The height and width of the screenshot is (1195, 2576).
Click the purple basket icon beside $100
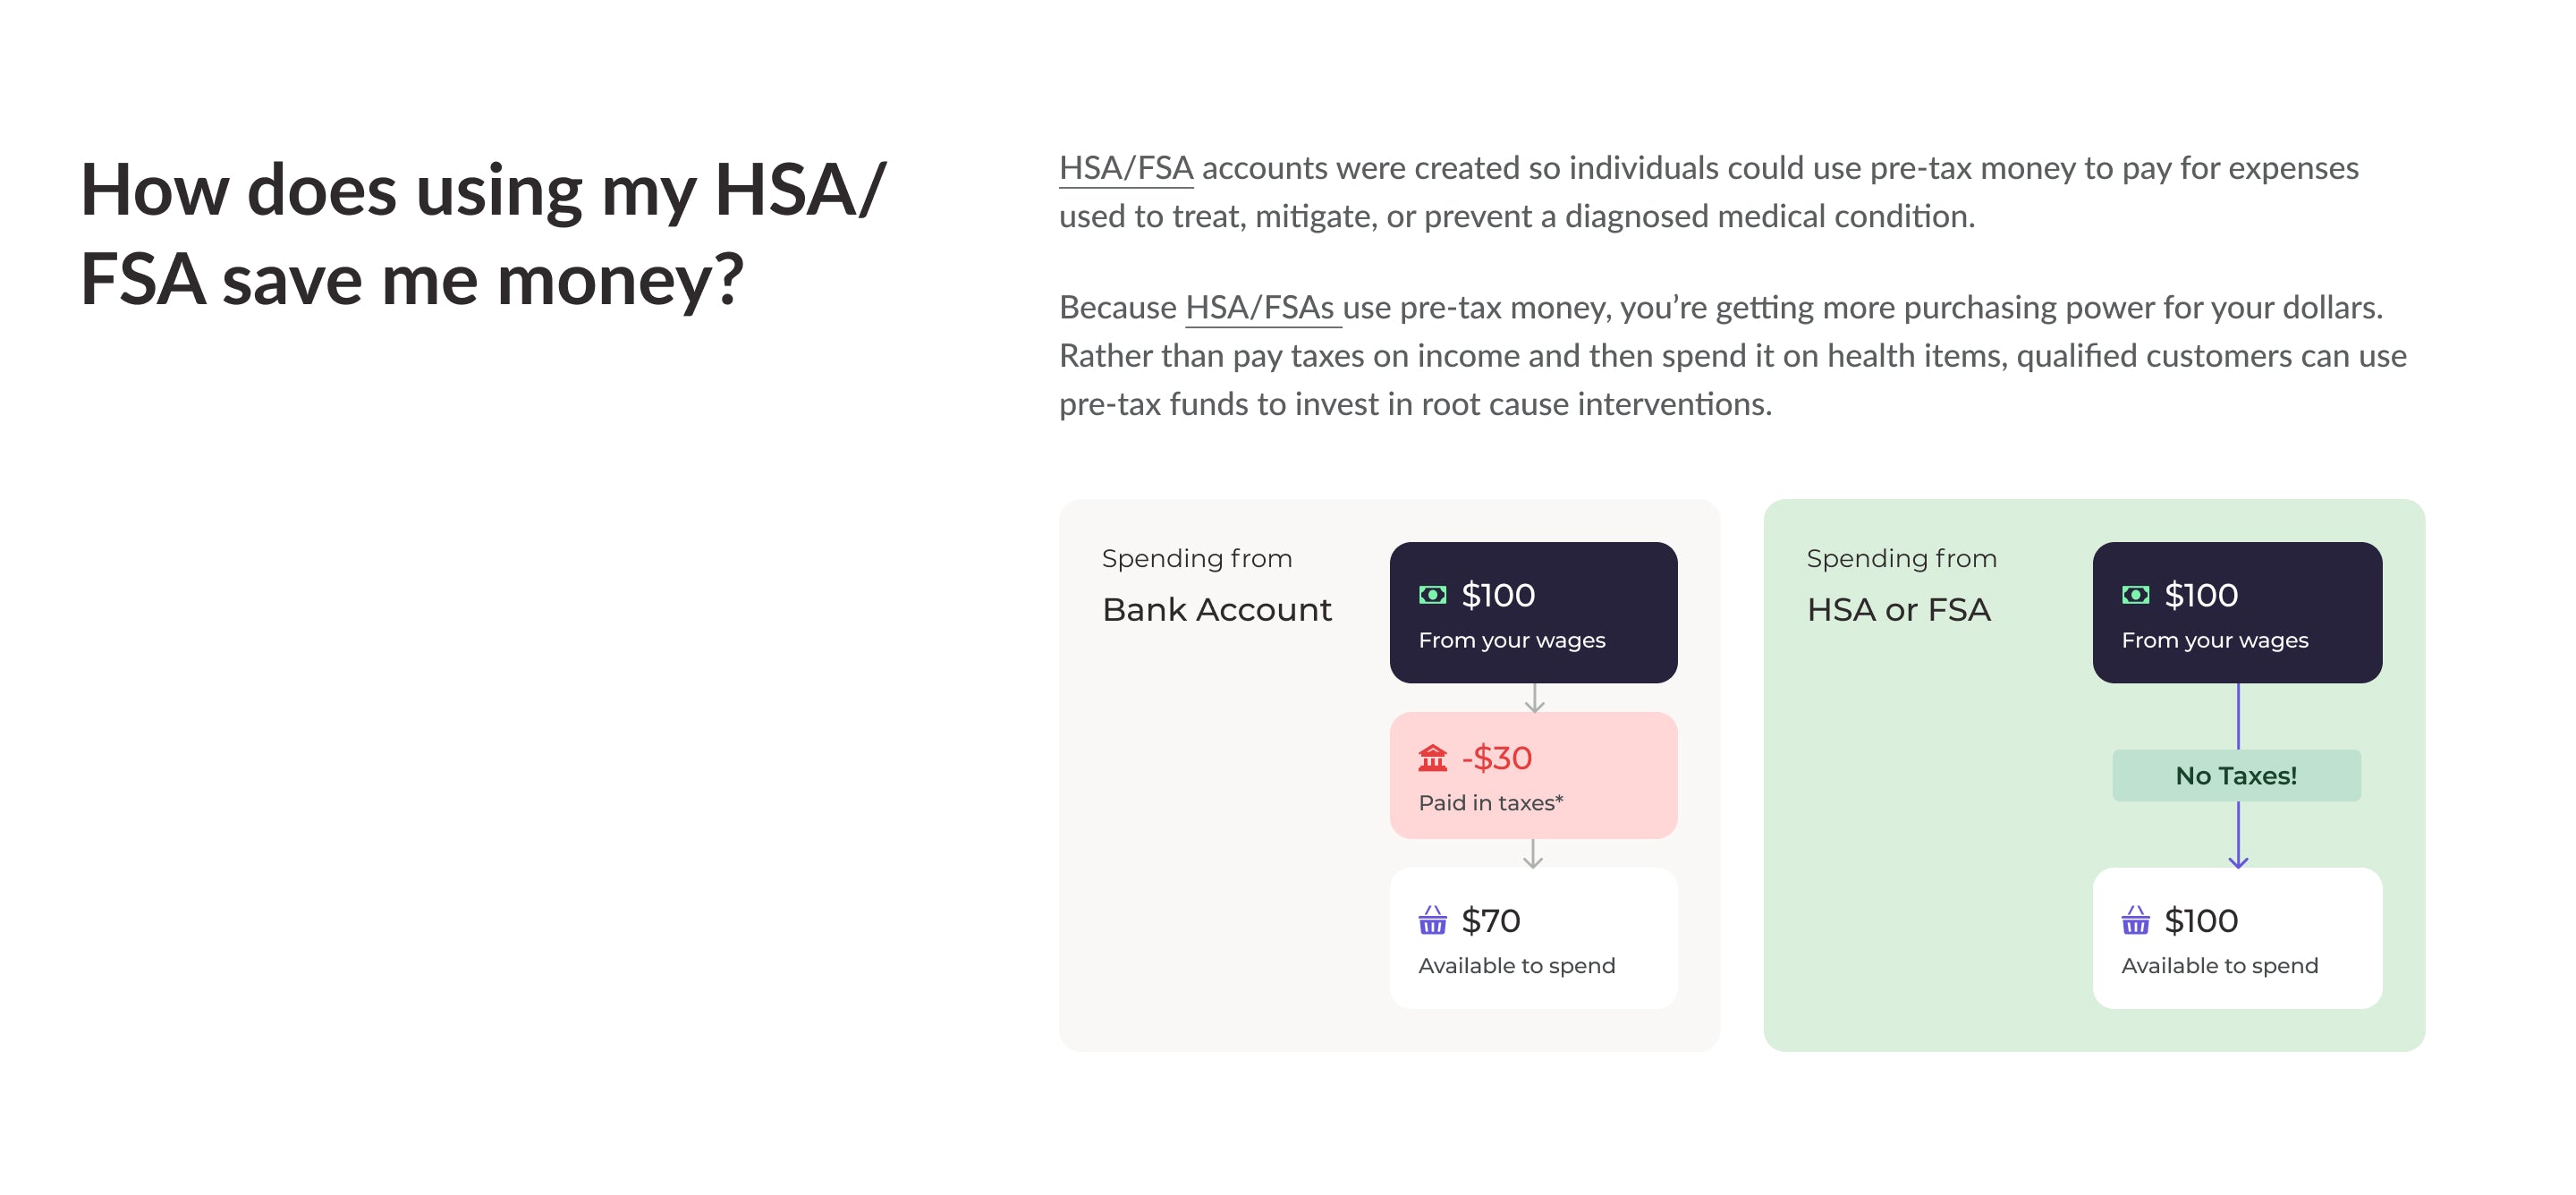coord(2135,921)
